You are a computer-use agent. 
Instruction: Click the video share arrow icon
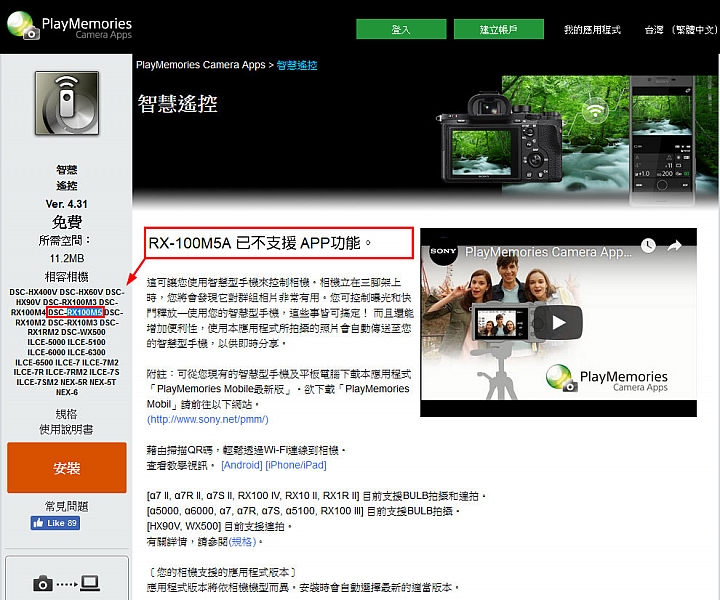(x=674, y=246)
